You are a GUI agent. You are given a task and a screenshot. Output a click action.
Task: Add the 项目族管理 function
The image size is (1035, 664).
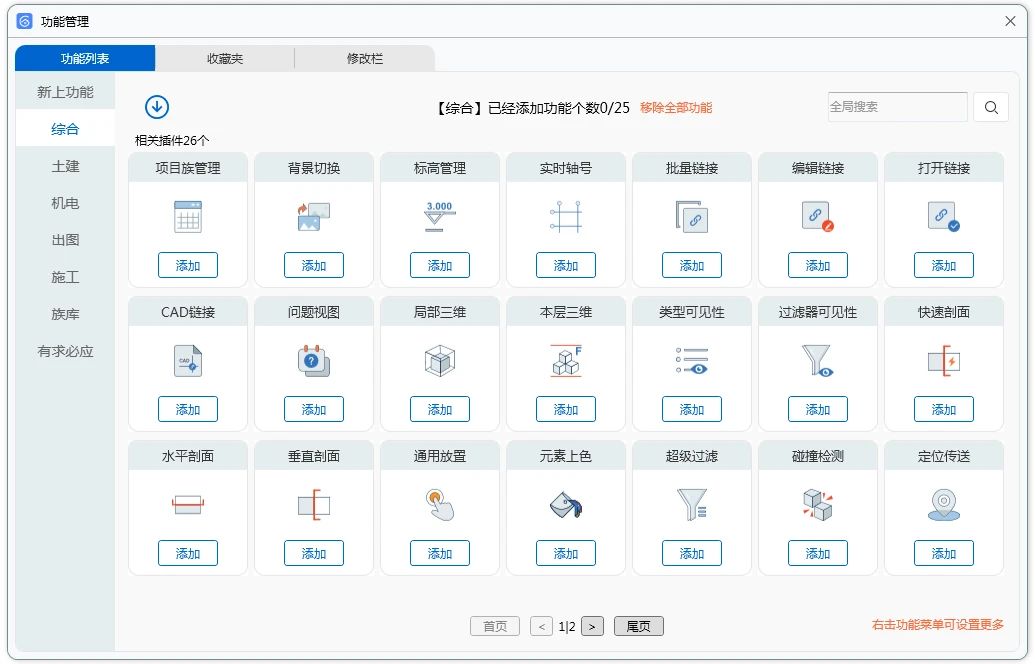[x=188, y=265]
